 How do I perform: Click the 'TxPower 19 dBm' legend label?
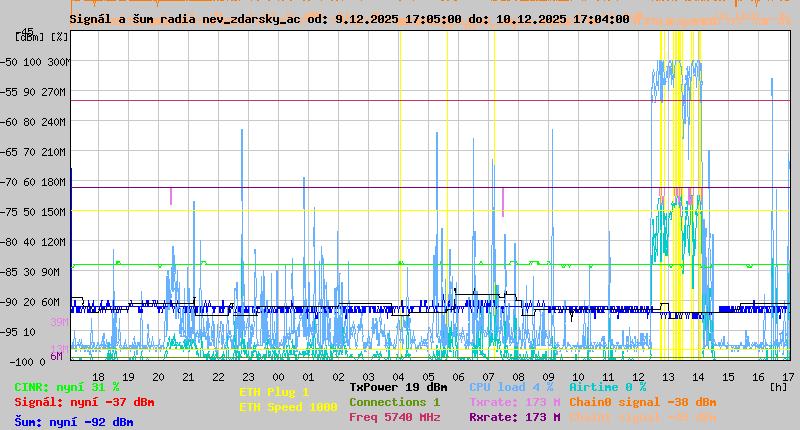click(x=398, y=387)
